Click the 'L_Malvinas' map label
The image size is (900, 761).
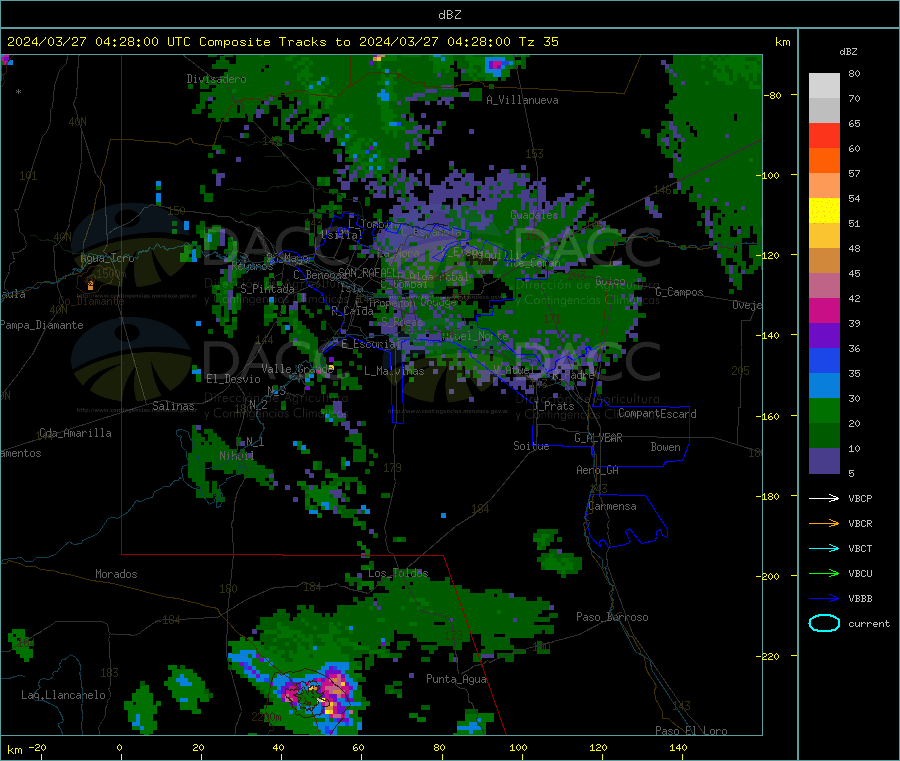point(394,371)
